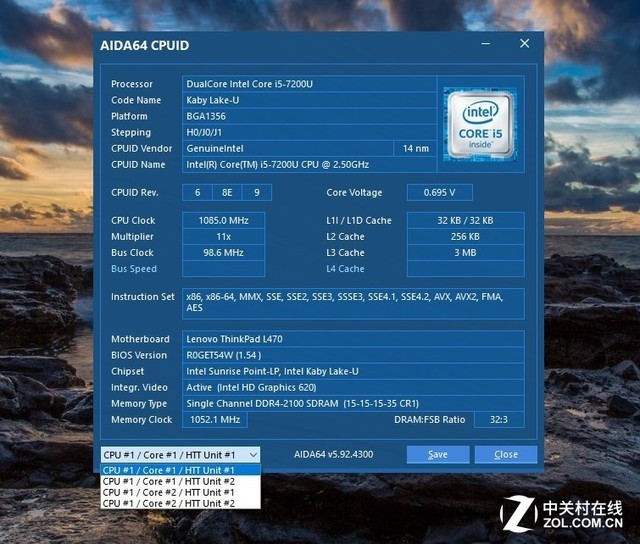
Task: Open the CPU core selector dropdown
Action: [180, 455]
